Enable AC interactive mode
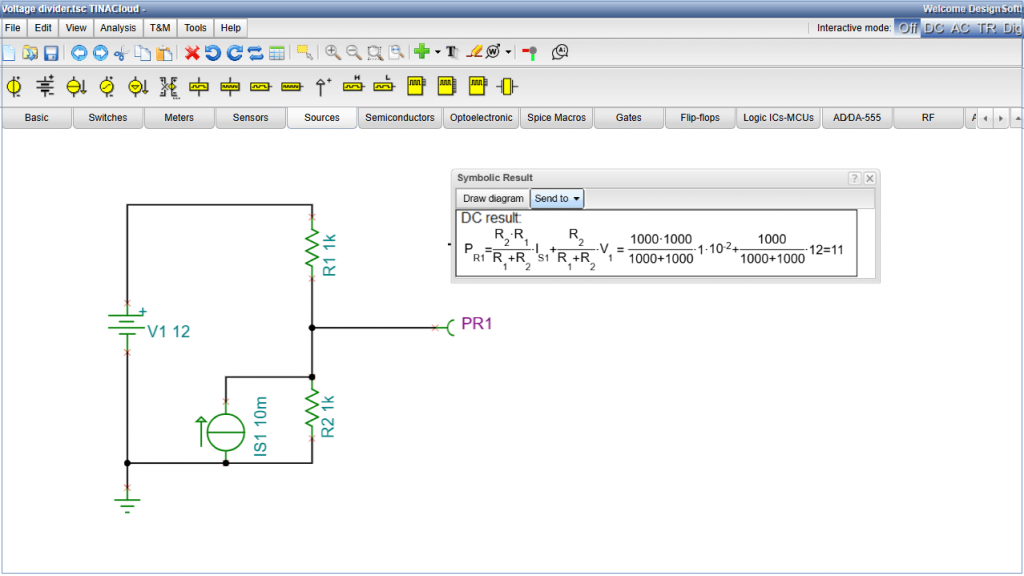This screenshot has height=576, width=1024. click(960, 28)
